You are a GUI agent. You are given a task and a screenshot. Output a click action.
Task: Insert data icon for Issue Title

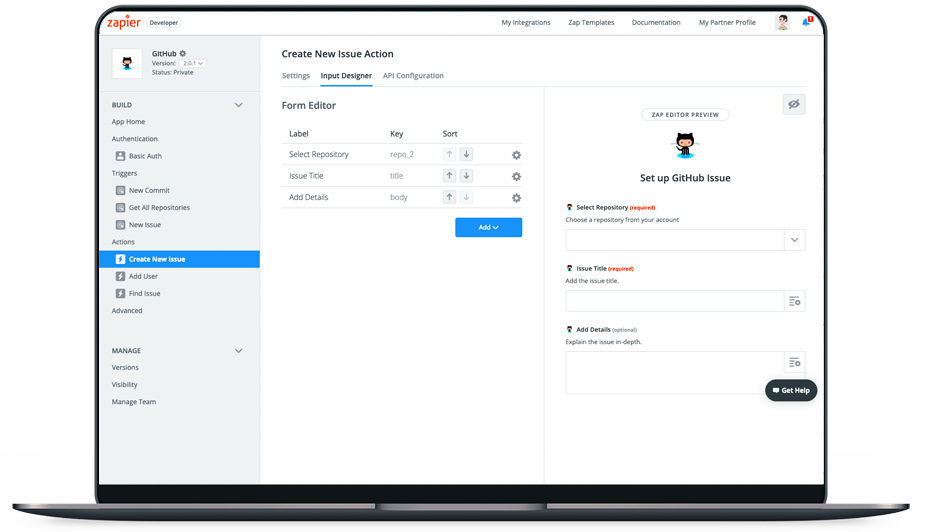(794, 302)
